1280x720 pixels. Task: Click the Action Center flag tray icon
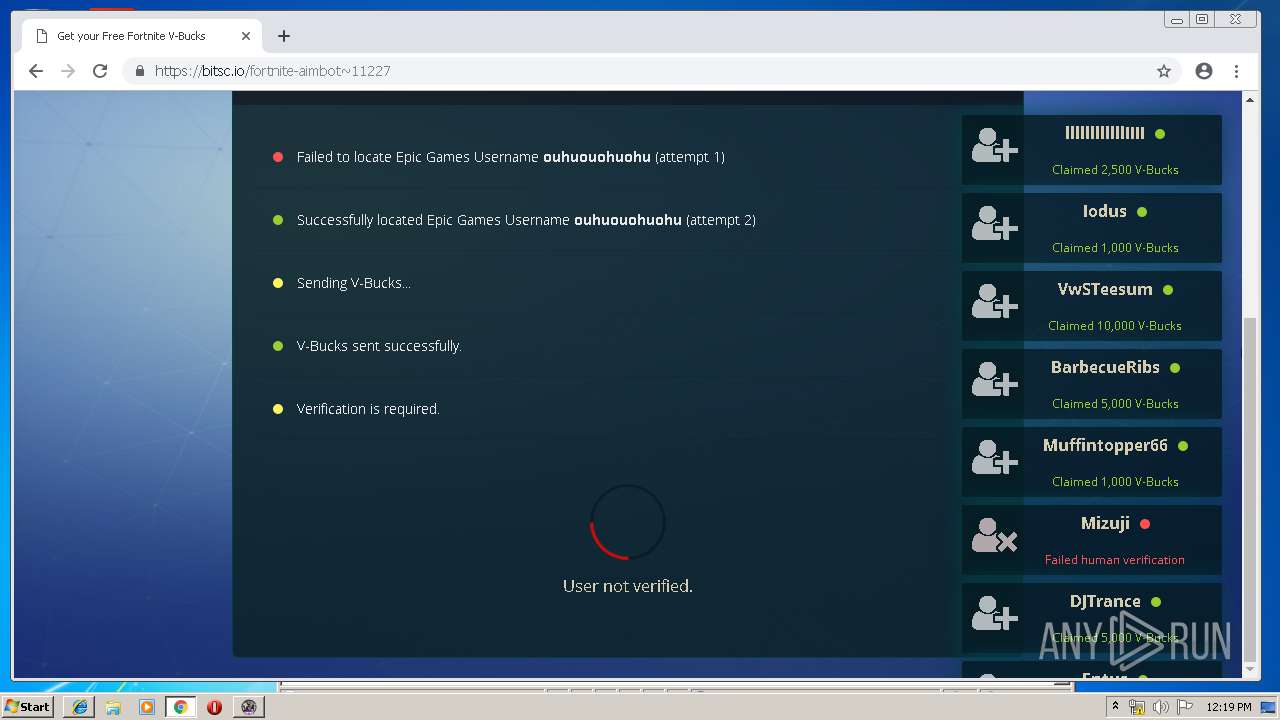coord(1184,707)
